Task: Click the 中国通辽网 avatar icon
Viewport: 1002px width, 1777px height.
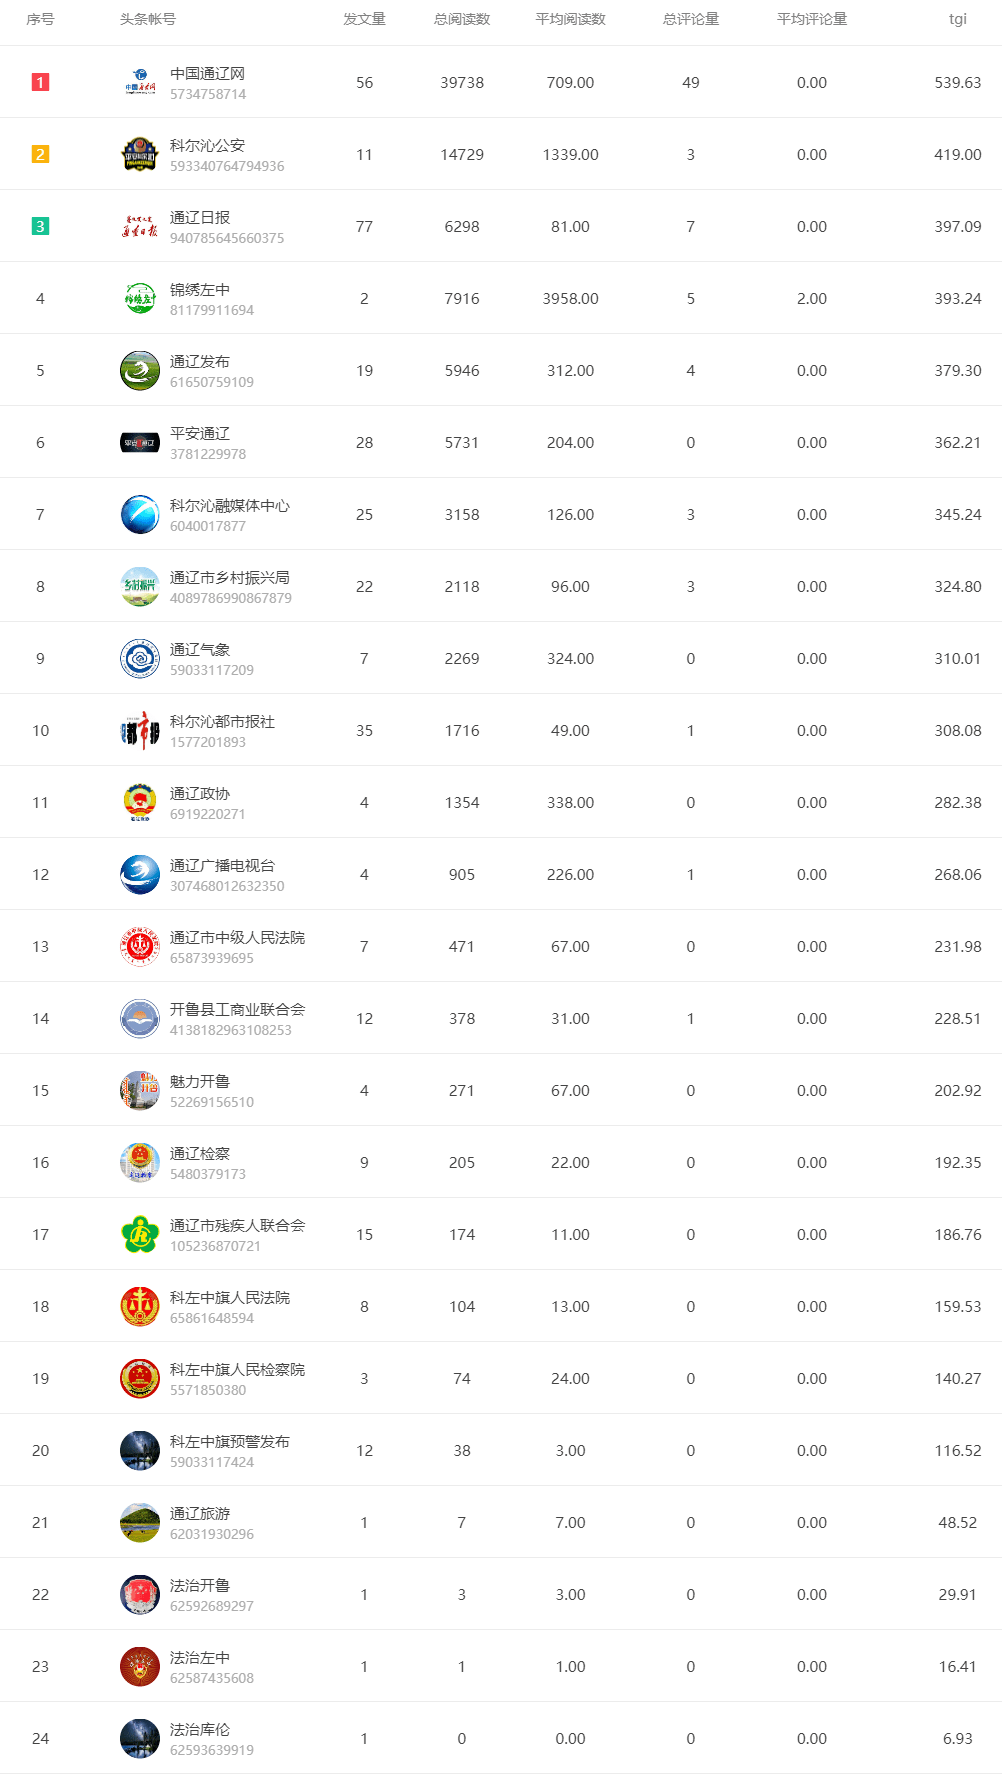Action: (139, 82)
